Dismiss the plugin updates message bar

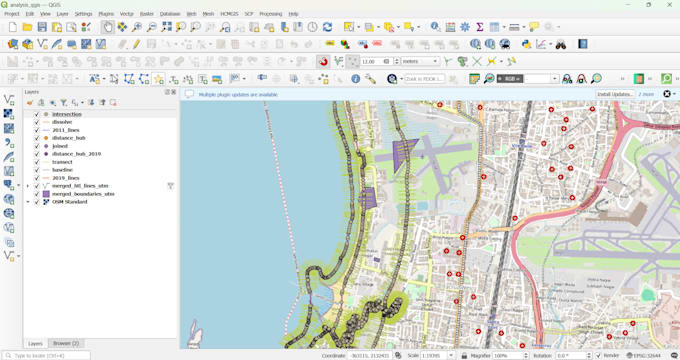(667, 94)
